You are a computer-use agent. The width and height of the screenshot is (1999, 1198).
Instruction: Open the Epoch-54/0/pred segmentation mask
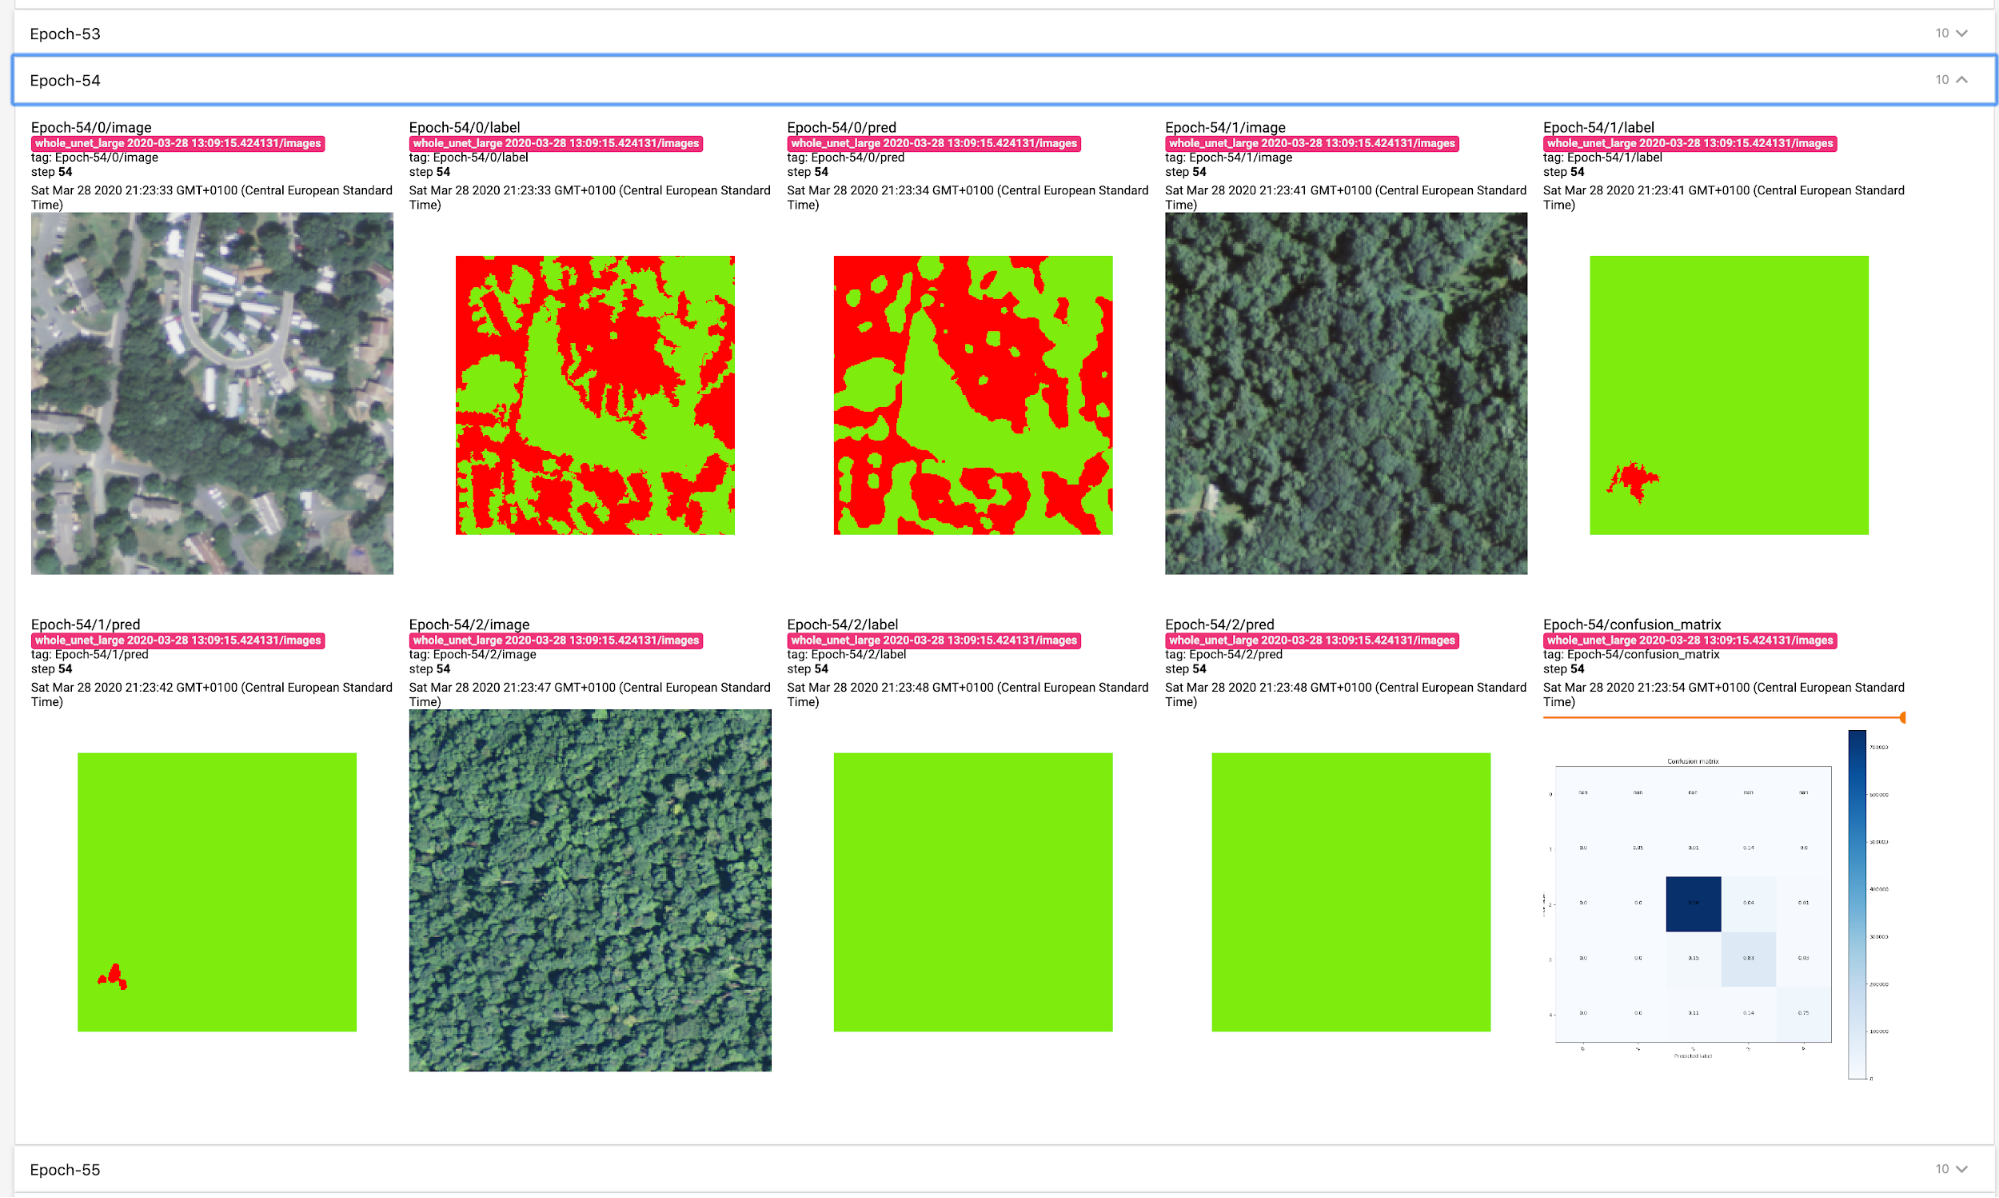(973, 395)
